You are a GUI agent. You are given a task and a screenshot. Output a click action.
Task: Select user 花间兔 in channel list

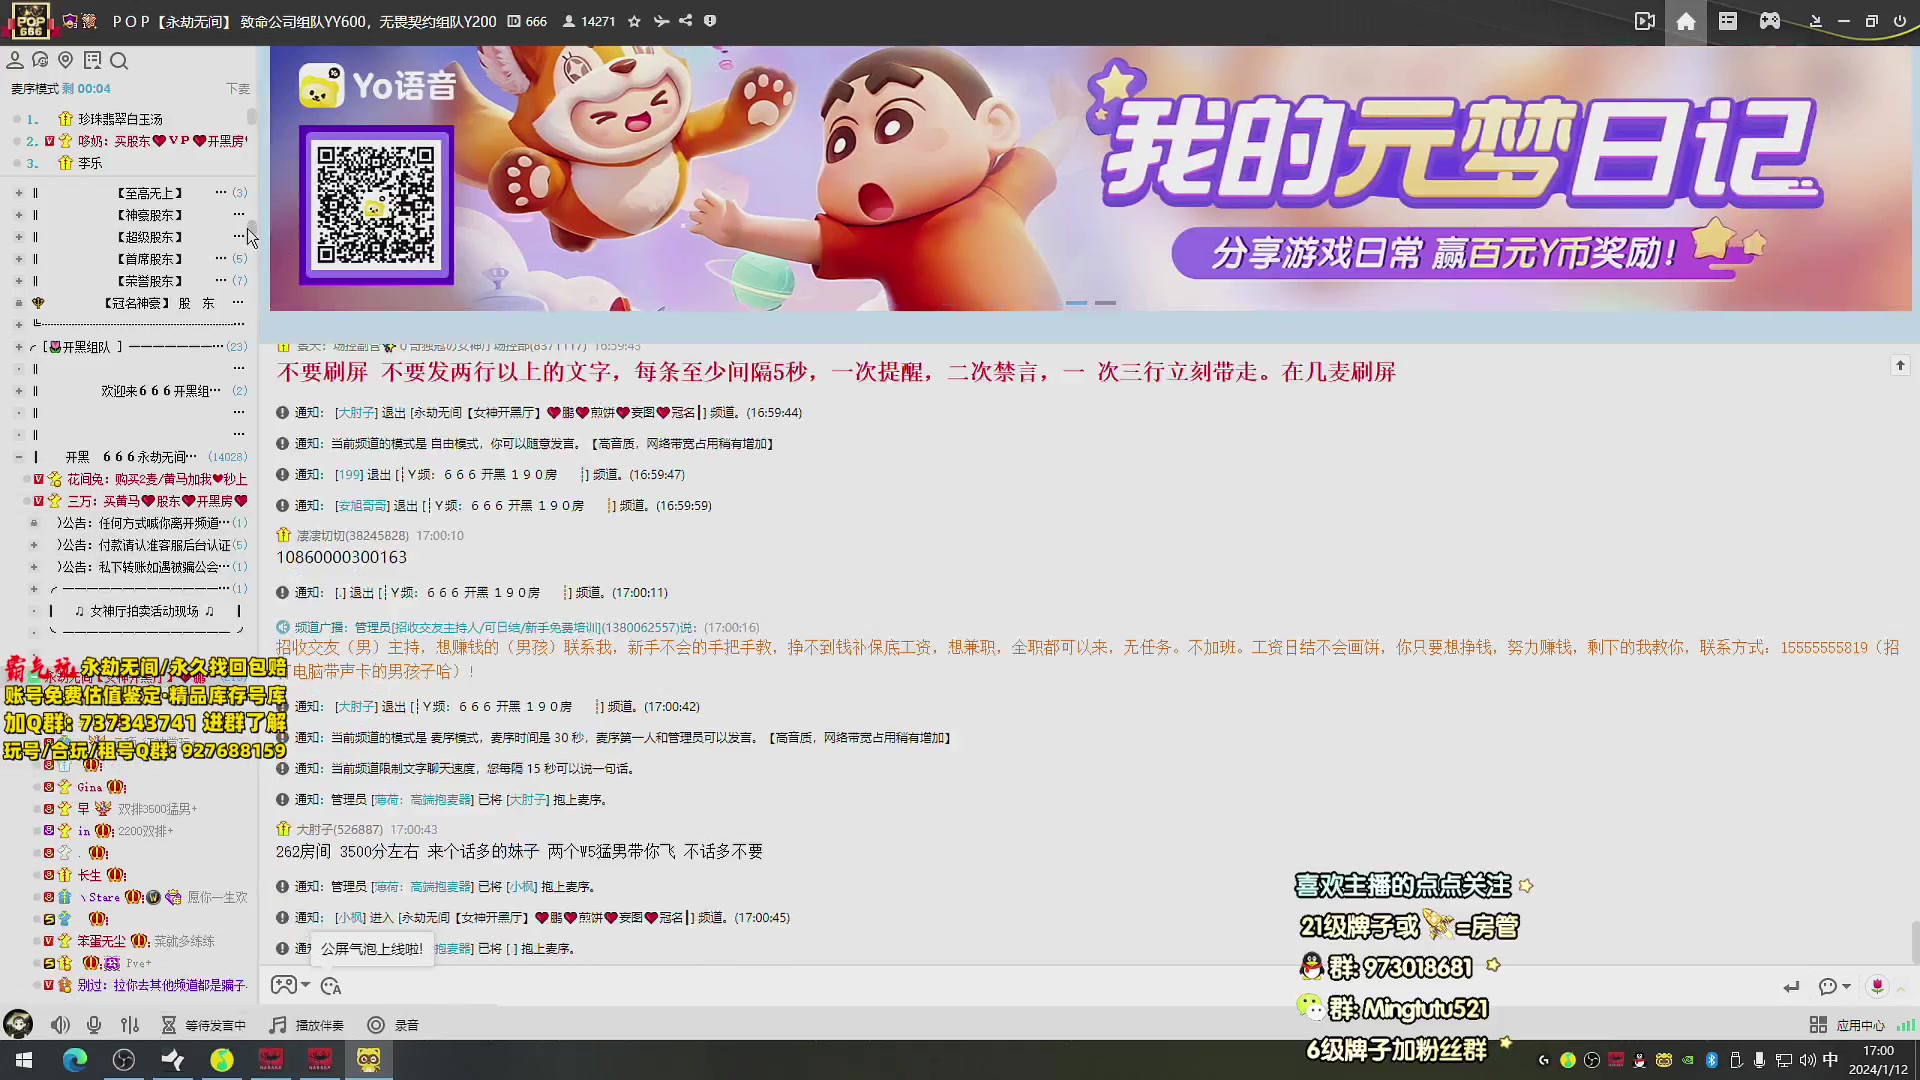click(x=157, y=479)
